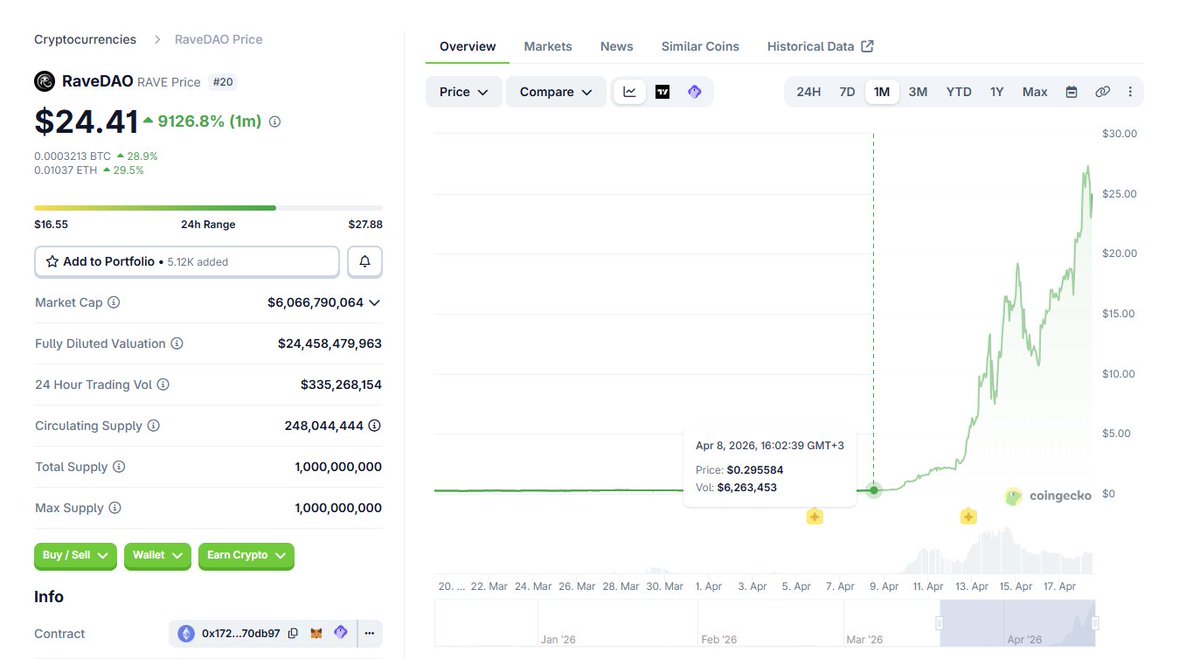Screen dimensions: 1200x659
Task: Select the line chart view icon
Action: point(630,92)
